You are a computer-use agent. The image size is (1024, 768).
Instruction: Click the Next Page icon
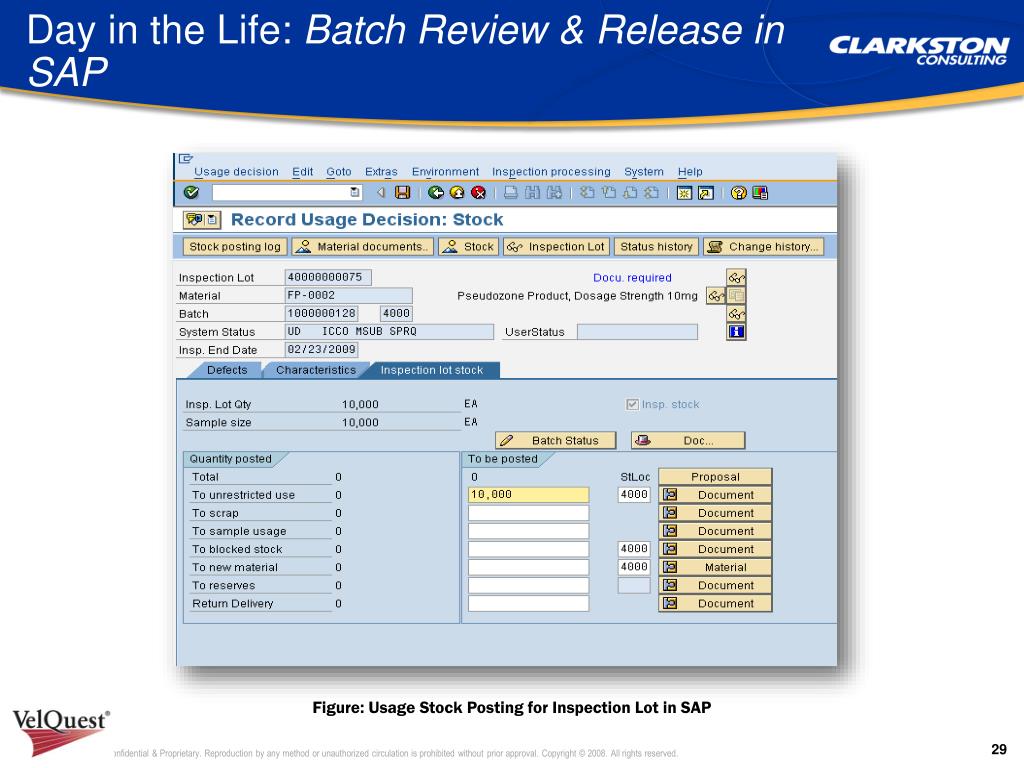[x=630, y=193]
